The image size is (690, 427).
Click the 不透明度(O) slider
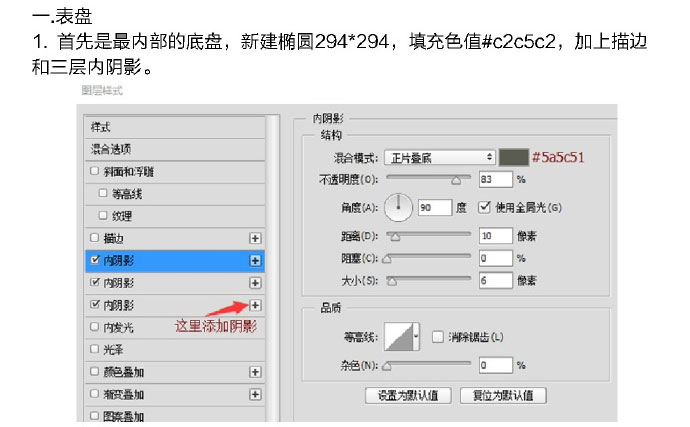[x=429, y=178]
